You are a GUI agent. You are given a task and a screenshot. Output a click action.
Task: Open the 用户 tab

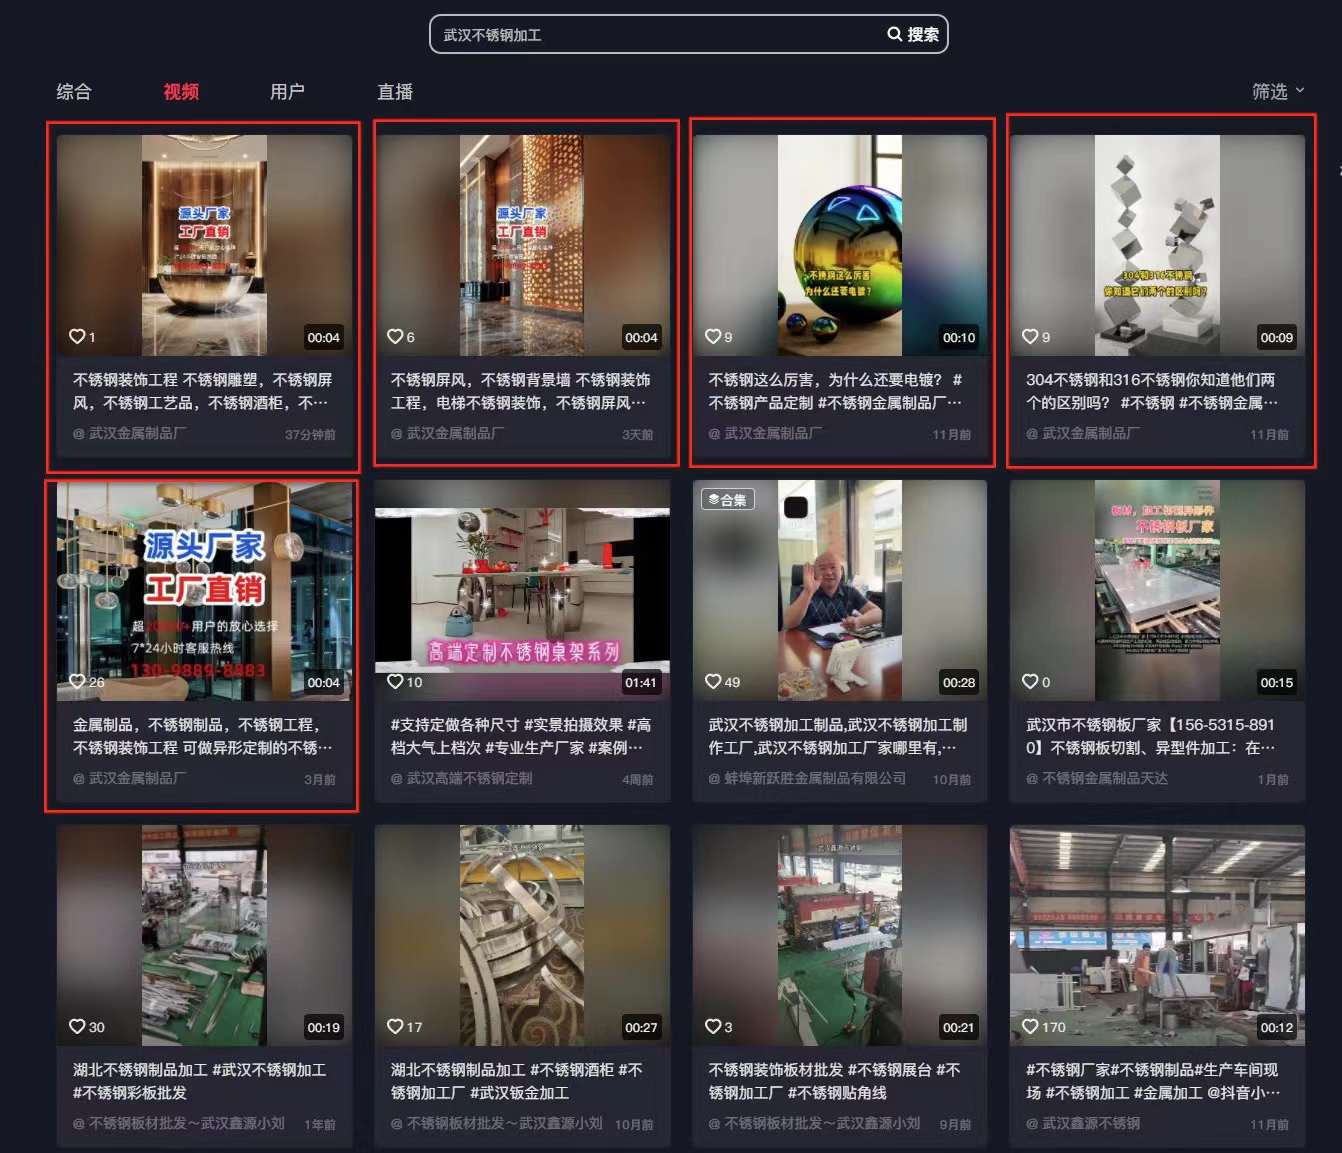287,92
